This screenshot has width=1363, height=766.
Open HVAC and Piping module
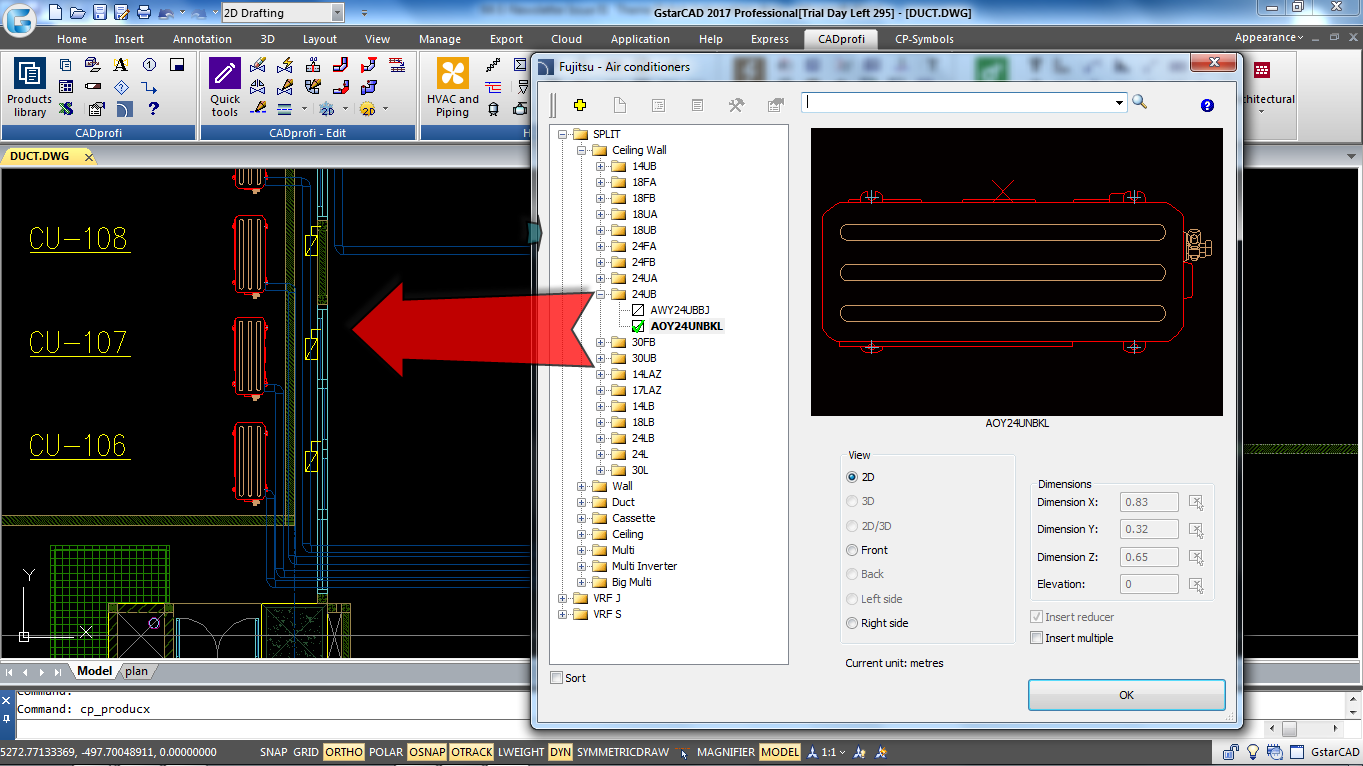[453, 87]
